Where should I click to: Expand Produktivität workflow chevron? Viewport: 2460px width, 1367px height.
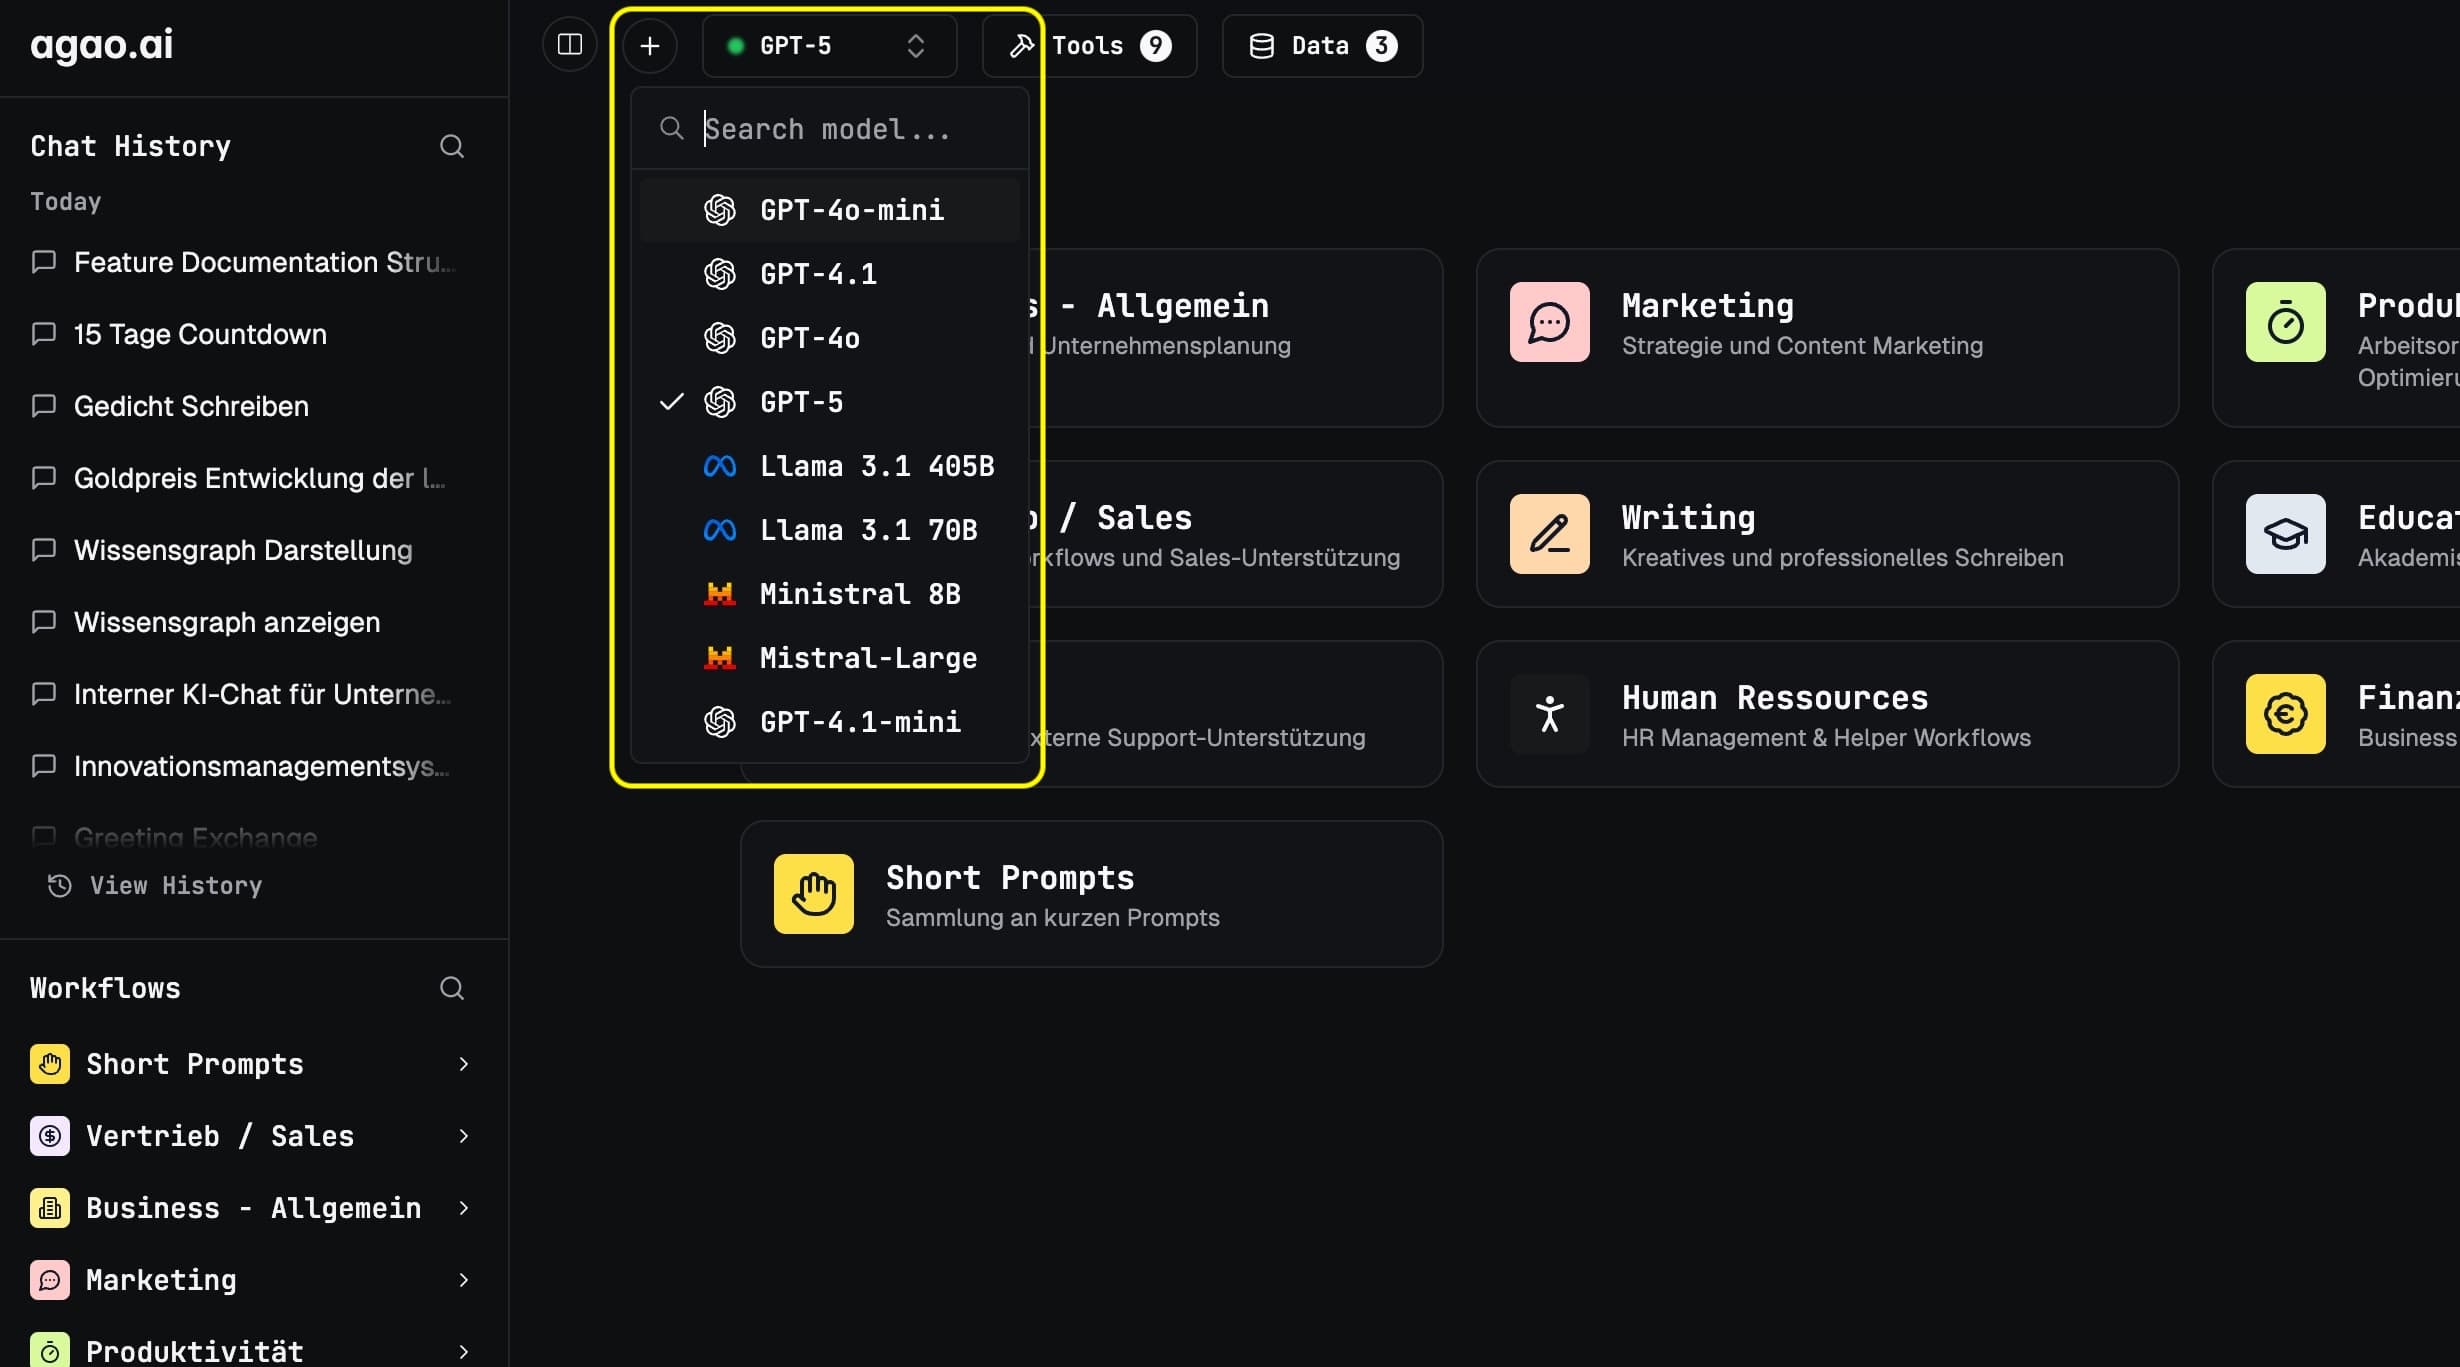pyautogui.click(x=463, y=1352)
